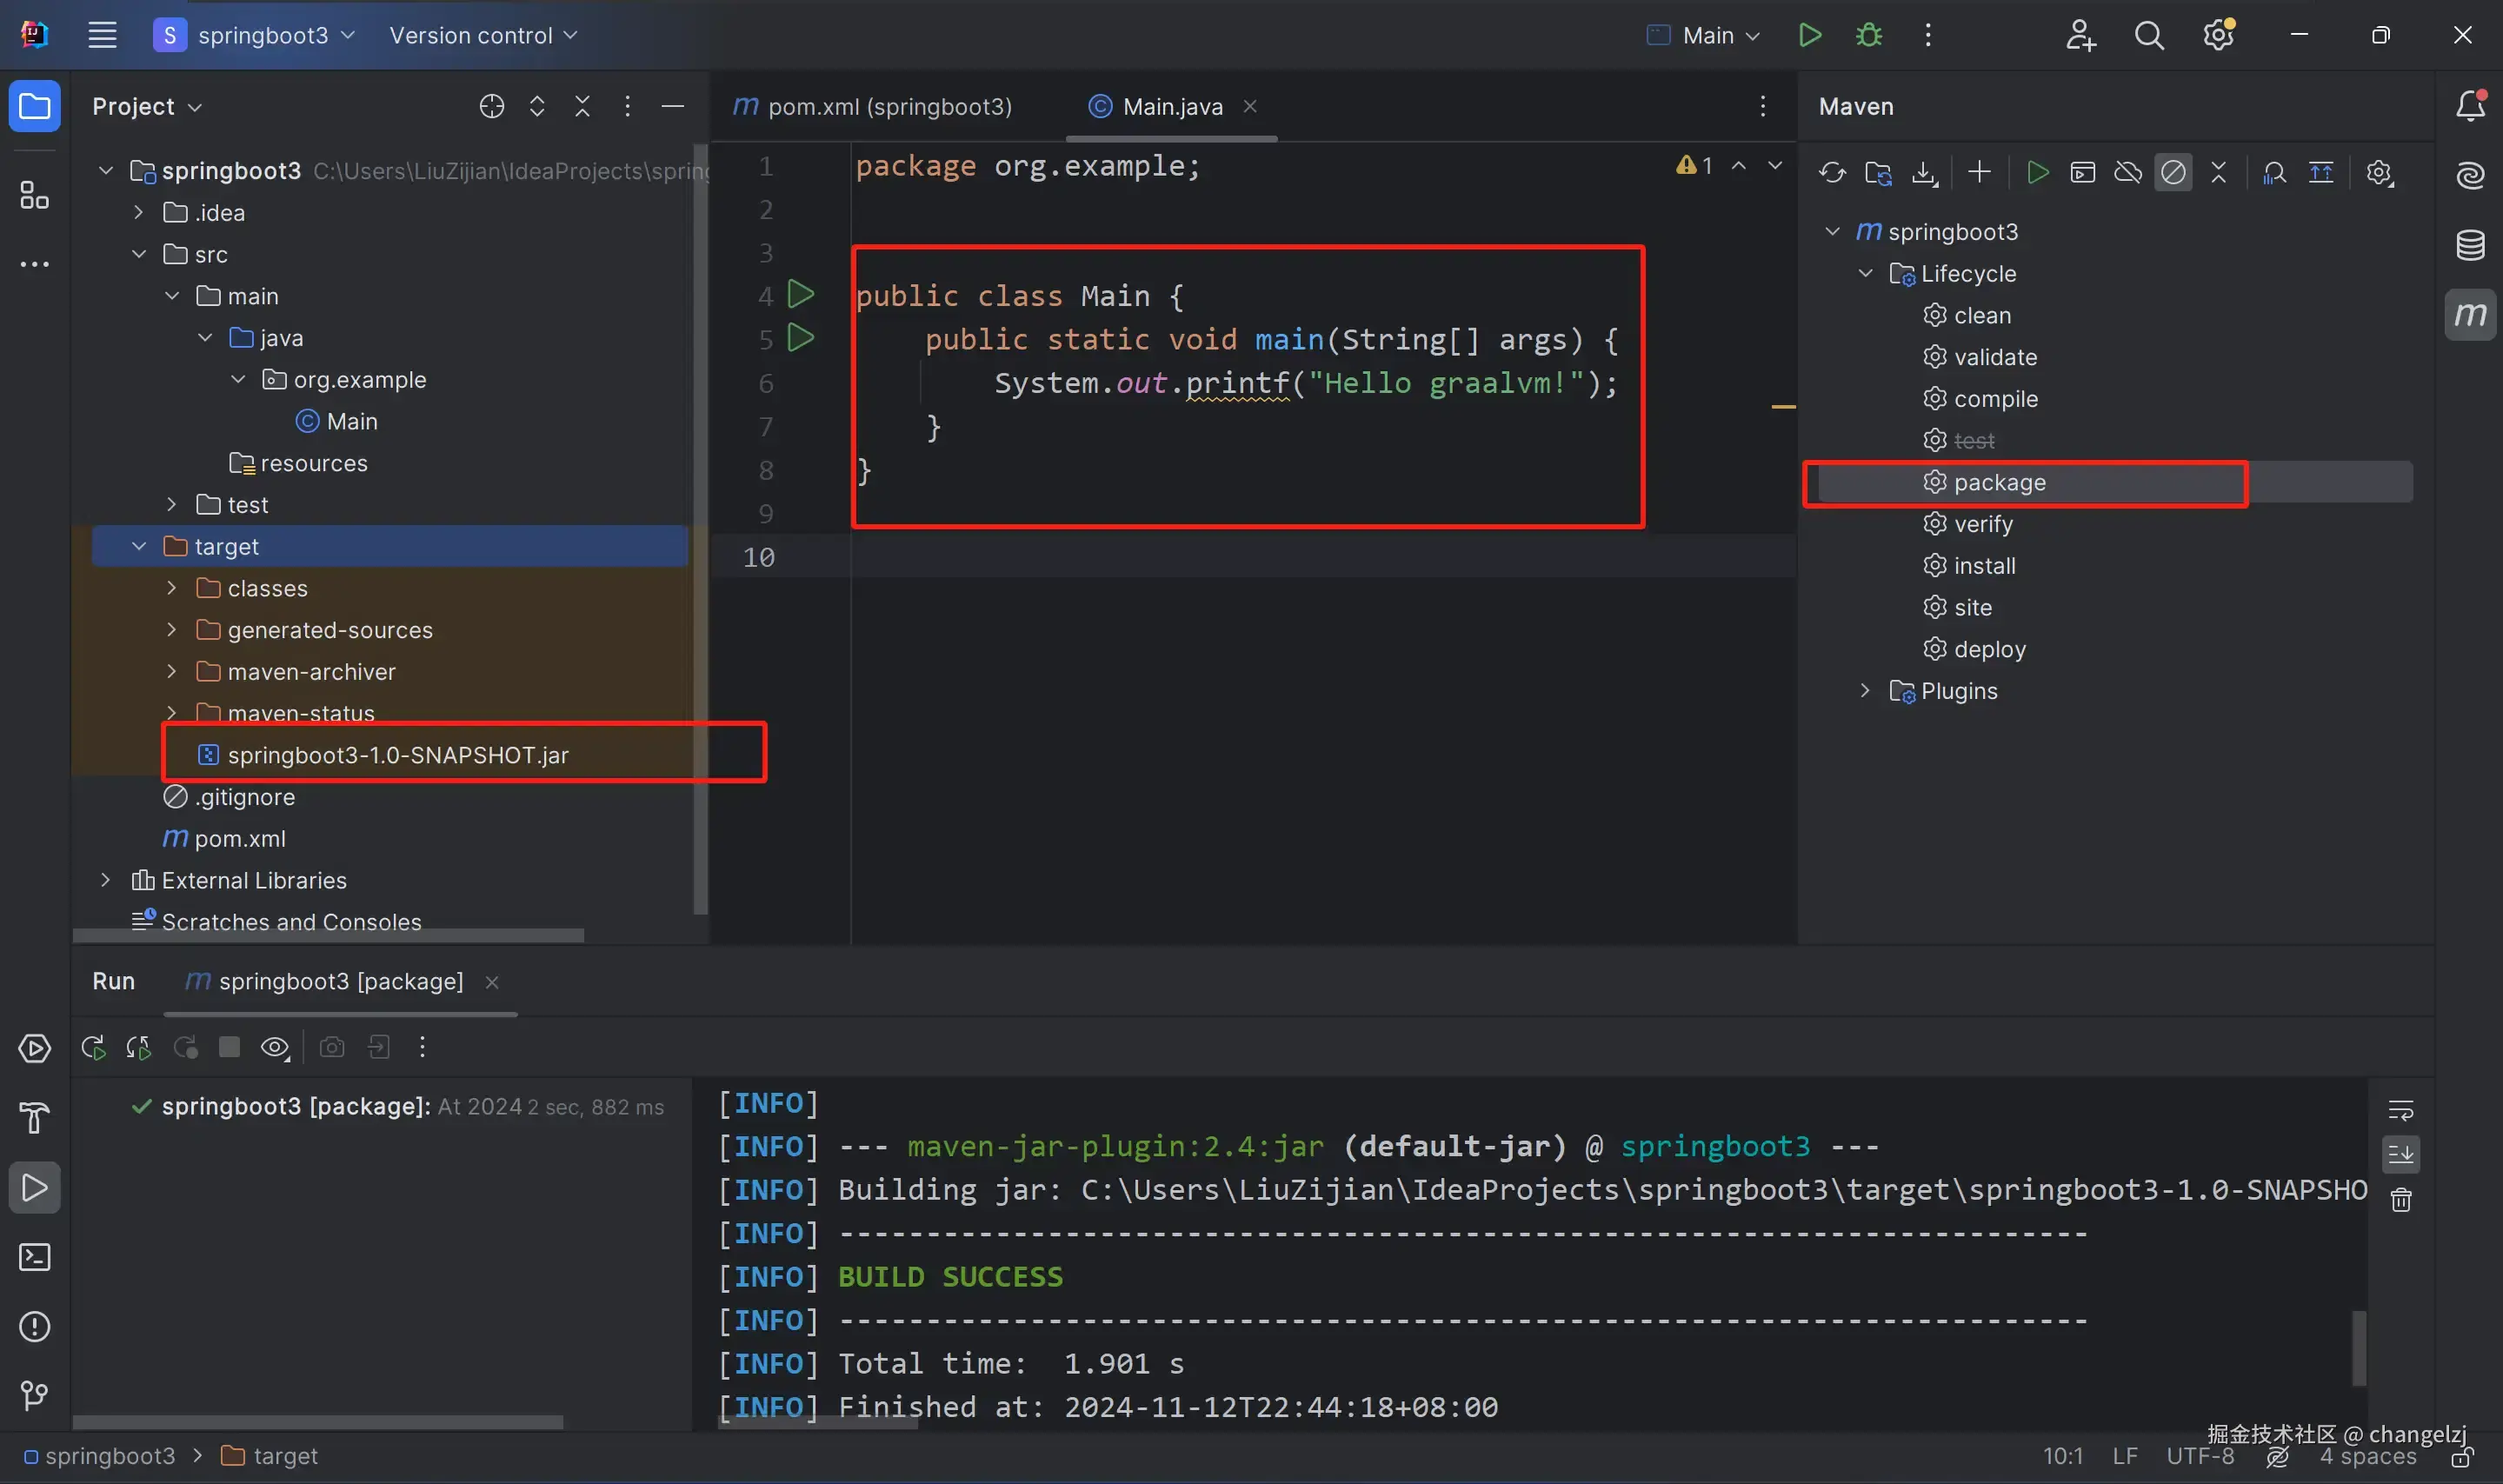Open the Terminal tool window
The height and width of the screenshot is (1484, 2503).
35,1257
